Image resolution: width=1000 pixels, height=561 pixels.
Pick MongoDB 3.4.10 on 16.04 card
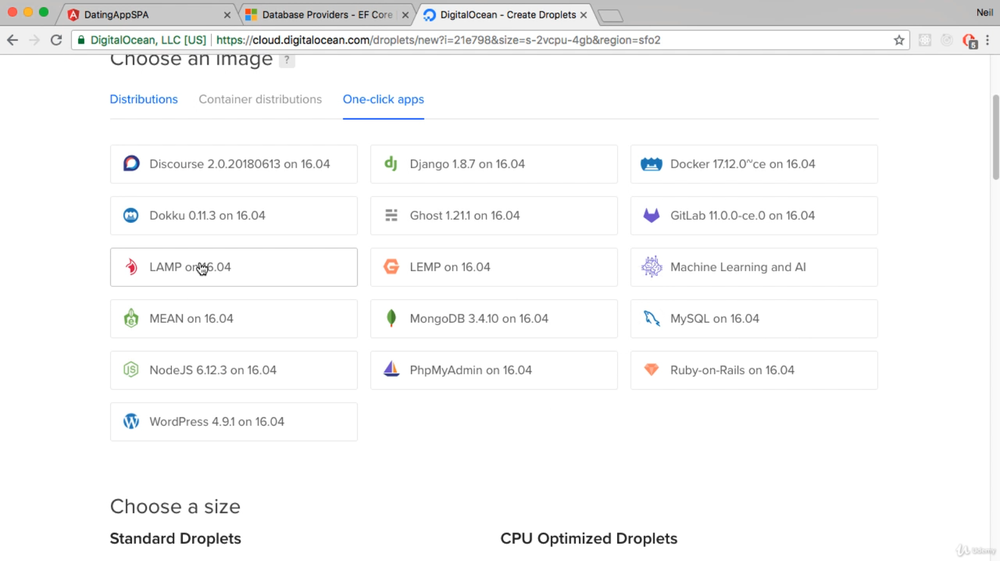tap(494, 319)
